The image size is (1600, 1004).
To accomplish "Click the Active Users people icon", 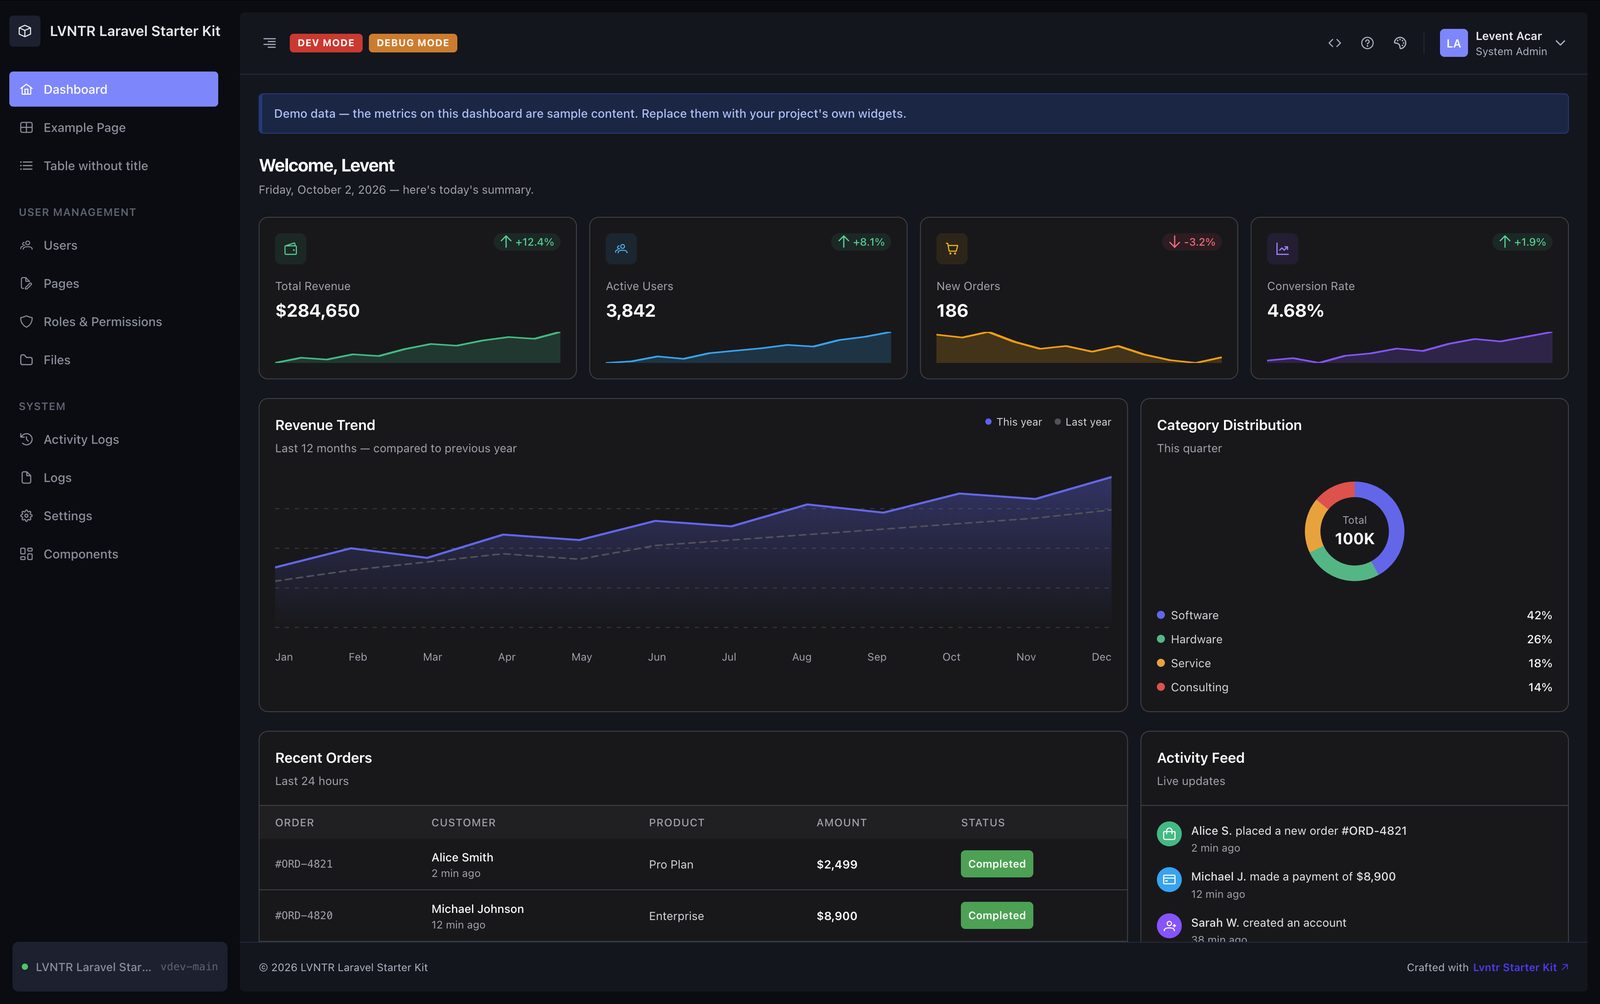I will point(621,248).
